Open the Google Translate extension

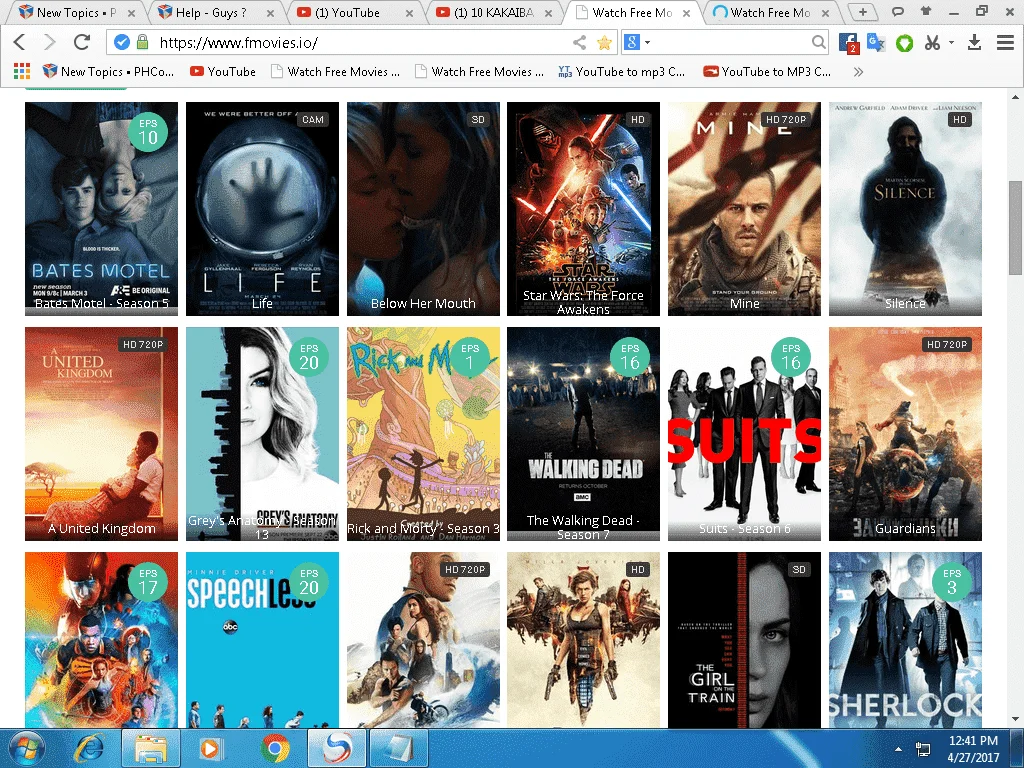(876, 42)
